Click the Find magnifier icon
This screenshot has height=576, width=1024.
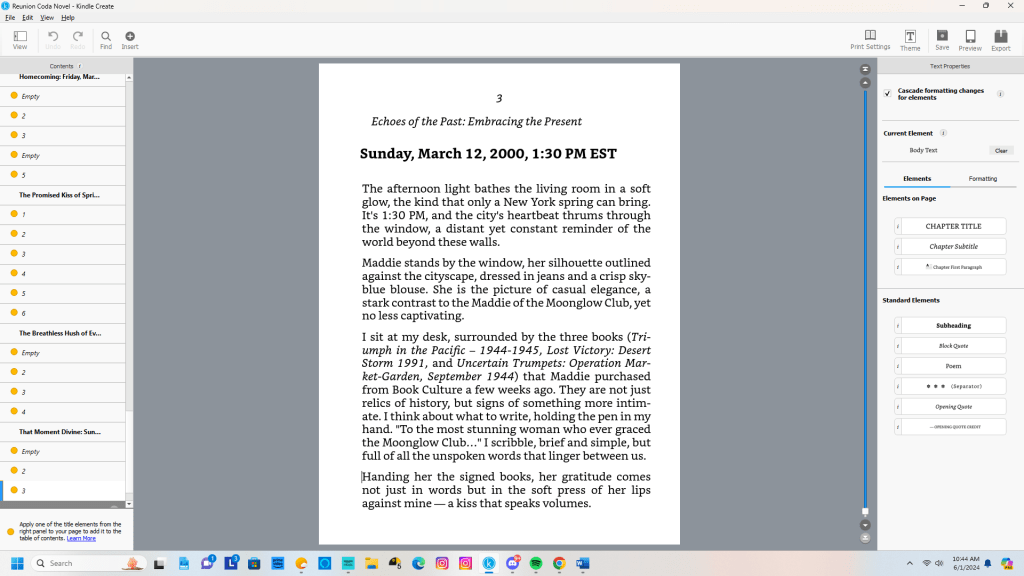pyautogui.click(x=106, y=40)
